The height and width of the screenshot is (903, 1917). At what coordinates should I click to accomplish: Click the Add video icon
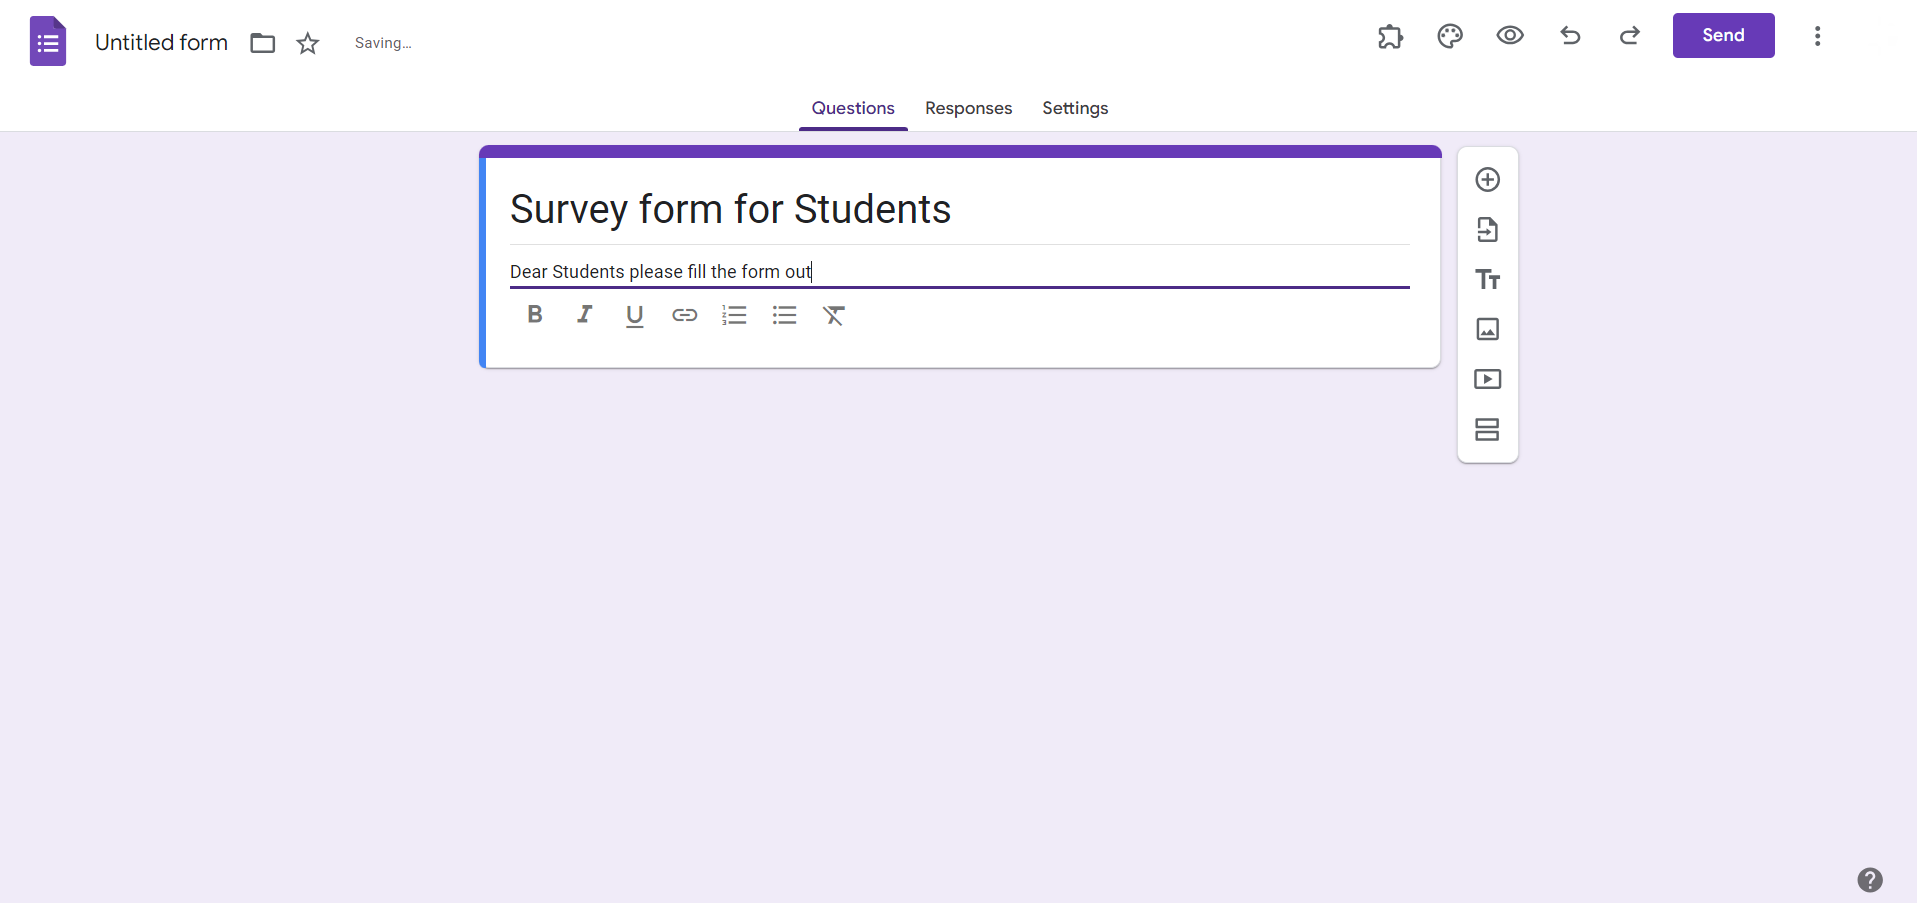[x=1487, y=379]
